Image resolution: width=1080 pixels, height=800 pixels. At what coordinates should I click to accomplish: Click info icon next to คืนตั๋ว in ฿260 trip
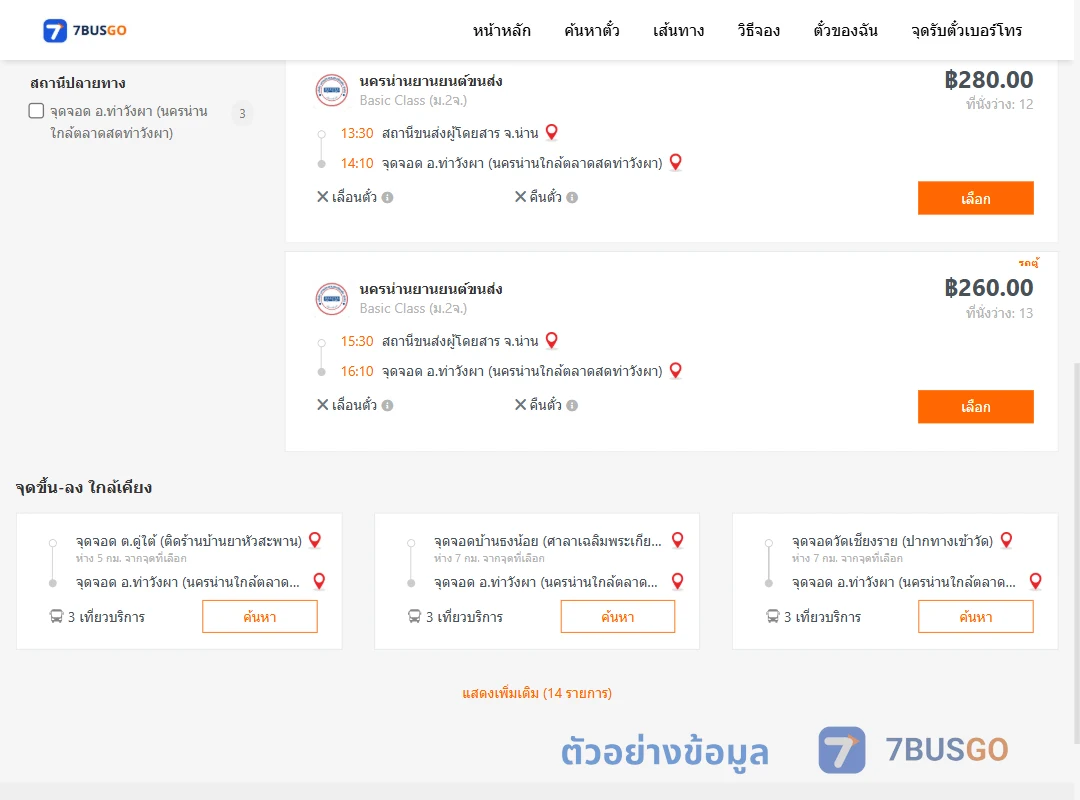click(572, 405)
